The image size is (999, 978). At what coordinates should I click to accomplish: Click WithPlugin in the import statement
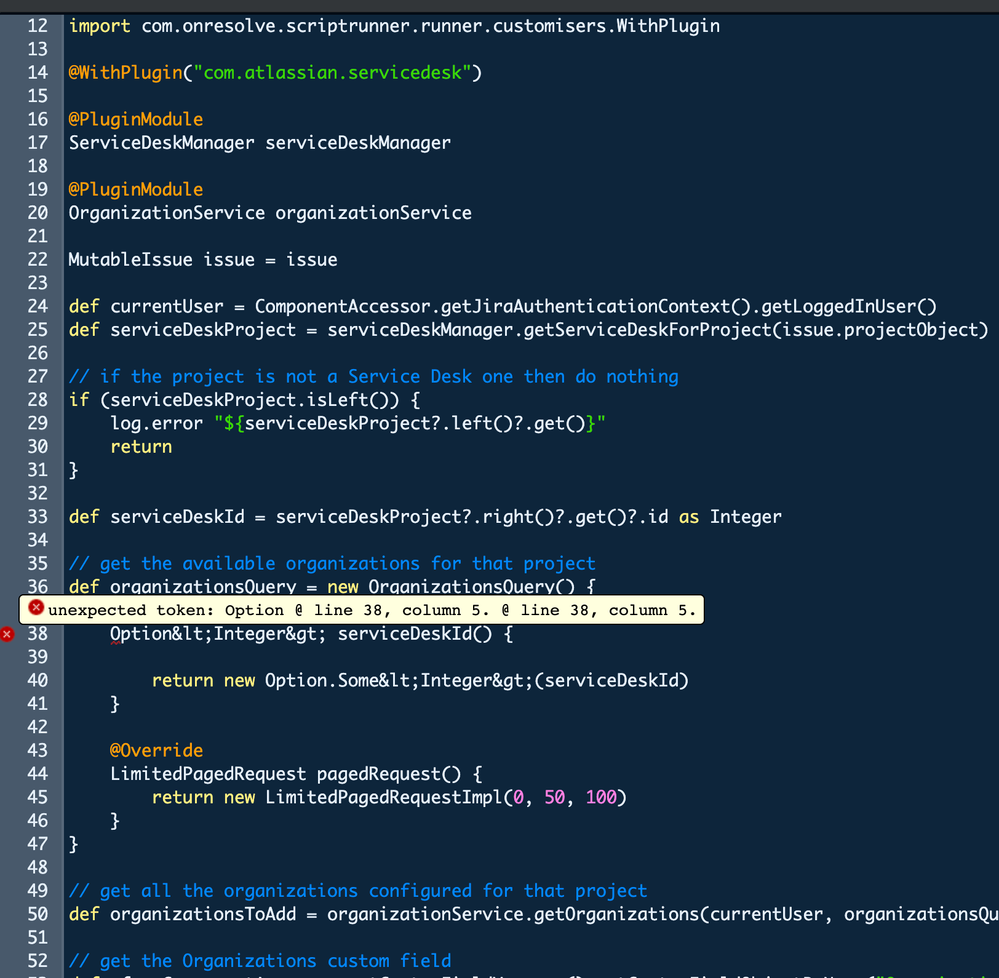(668, 26)
